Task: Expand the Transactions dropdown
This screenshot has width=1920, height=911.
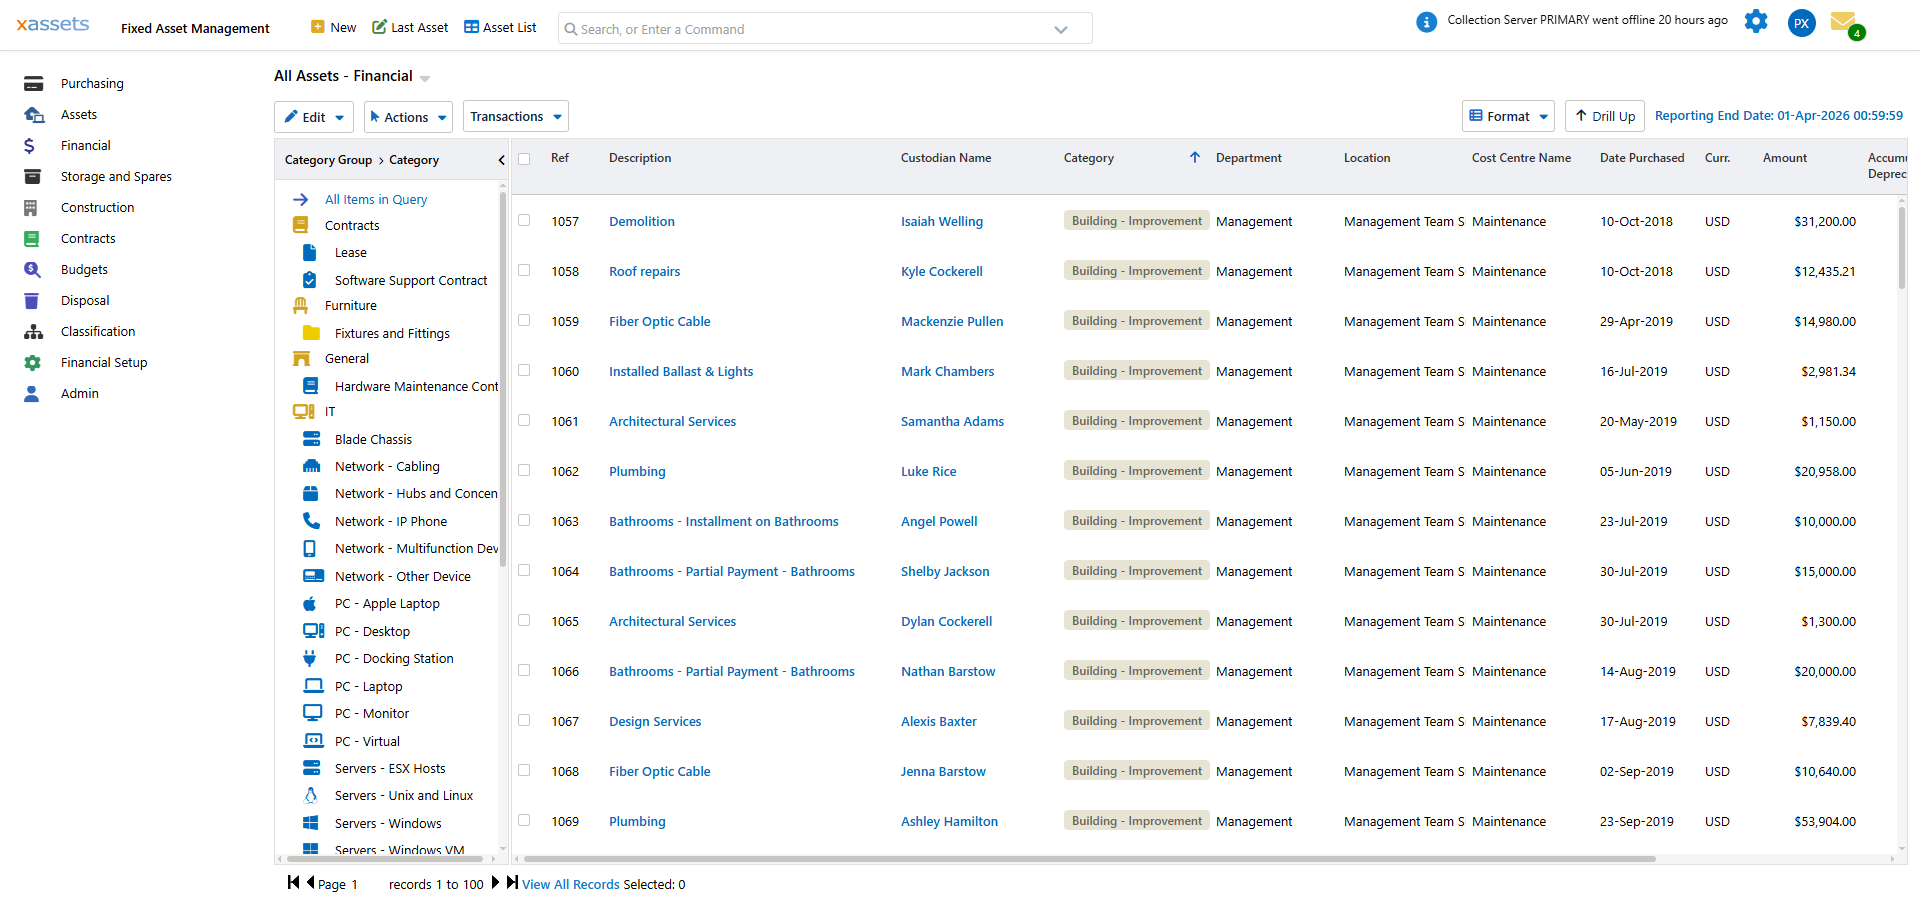Action: [x=515, y=116]
